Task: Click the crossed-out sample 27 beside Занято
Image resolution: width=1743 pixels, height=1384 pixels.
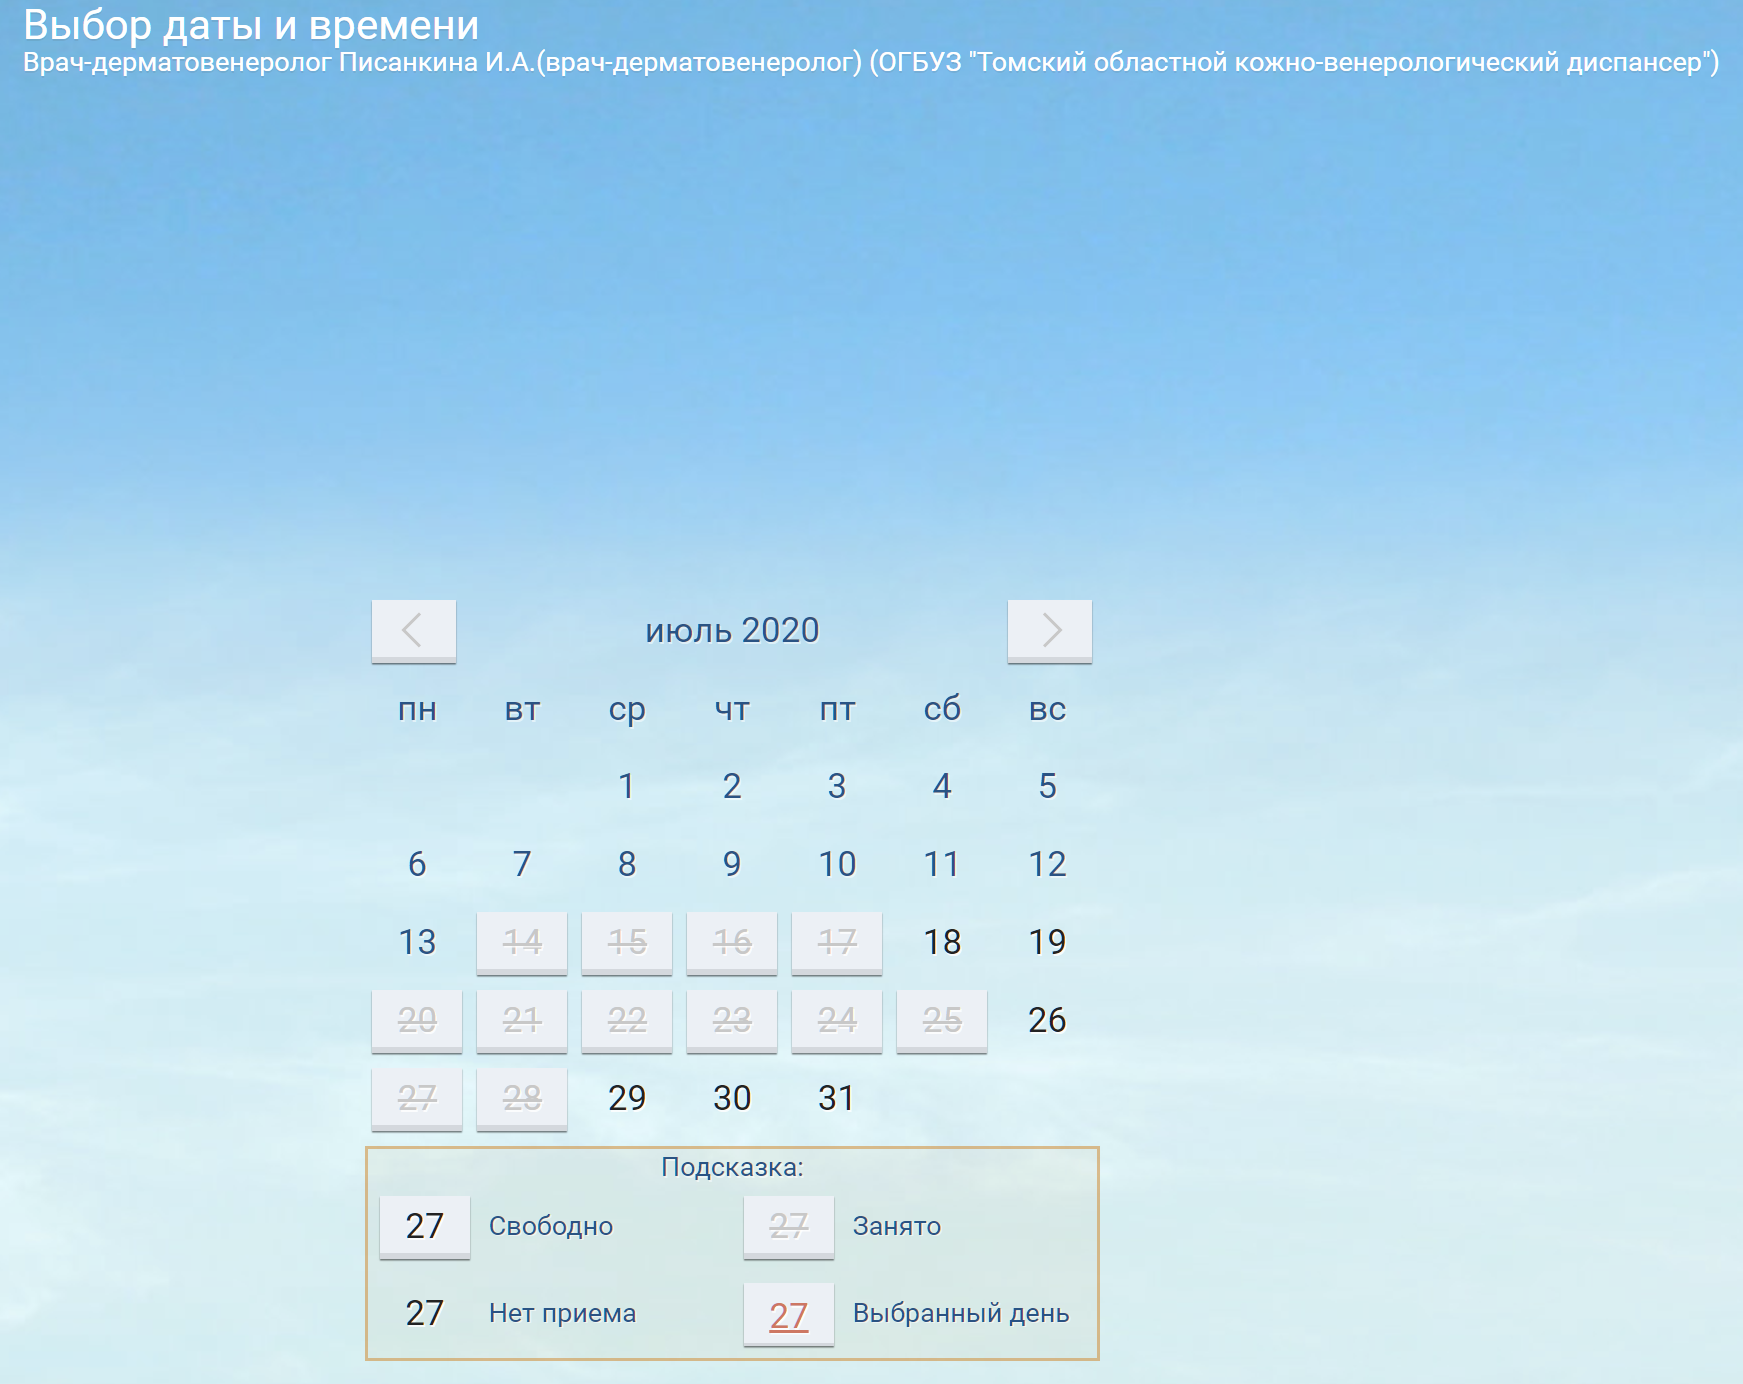Action: (x=789, y=1227)
